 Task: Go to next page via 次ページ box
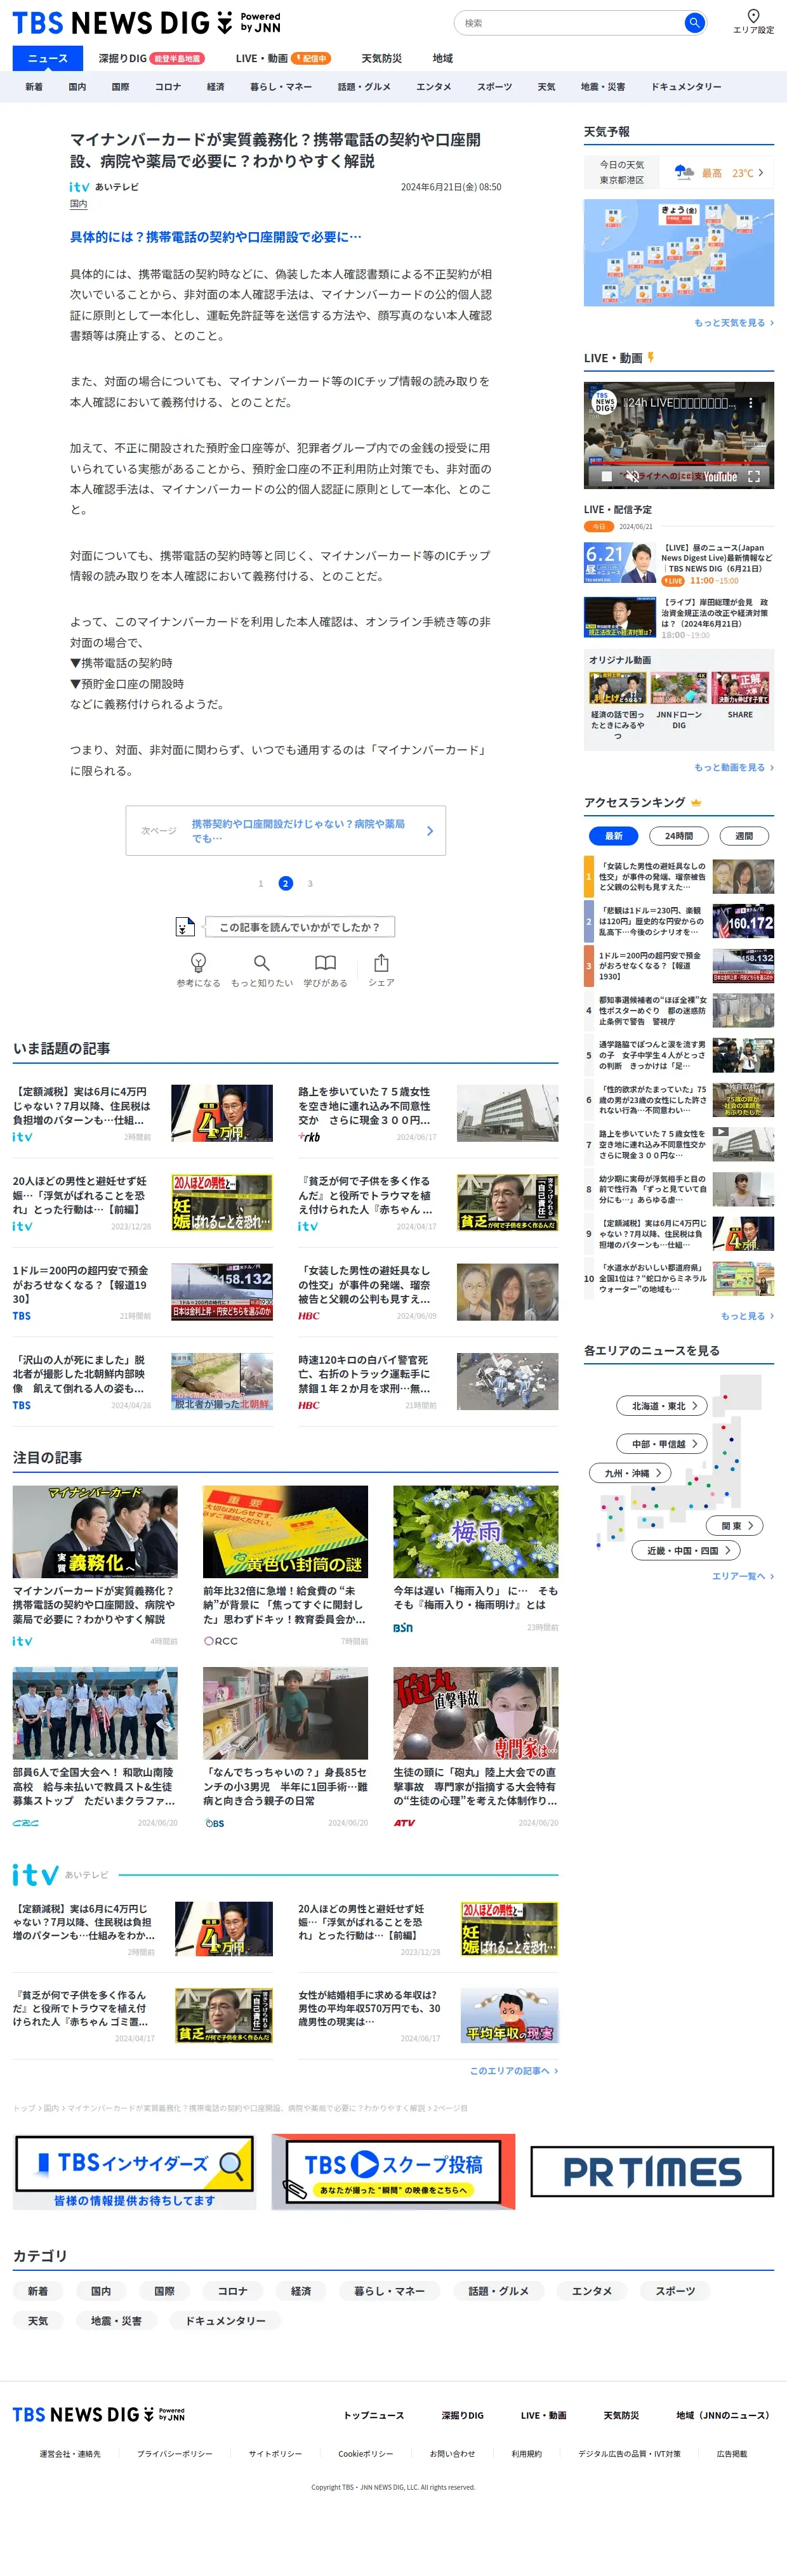pyautogui.click(x=286, y=830)
